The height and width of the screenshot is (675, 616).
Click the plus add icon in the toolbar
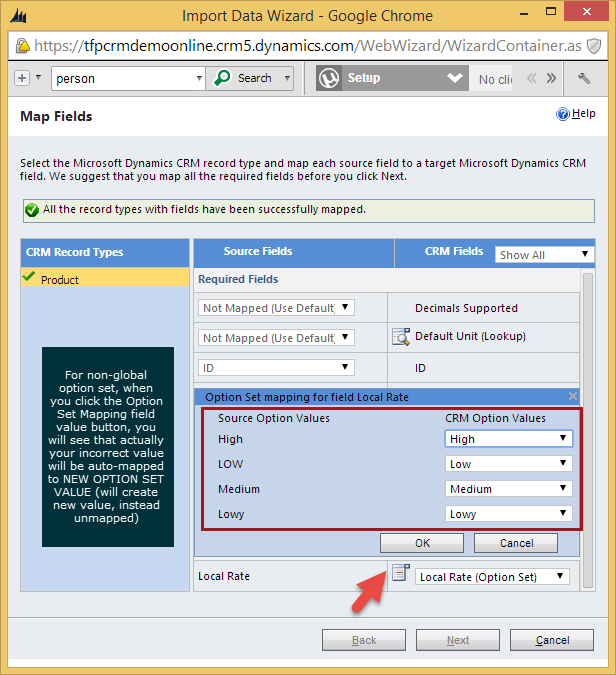(x=22, y=78)
